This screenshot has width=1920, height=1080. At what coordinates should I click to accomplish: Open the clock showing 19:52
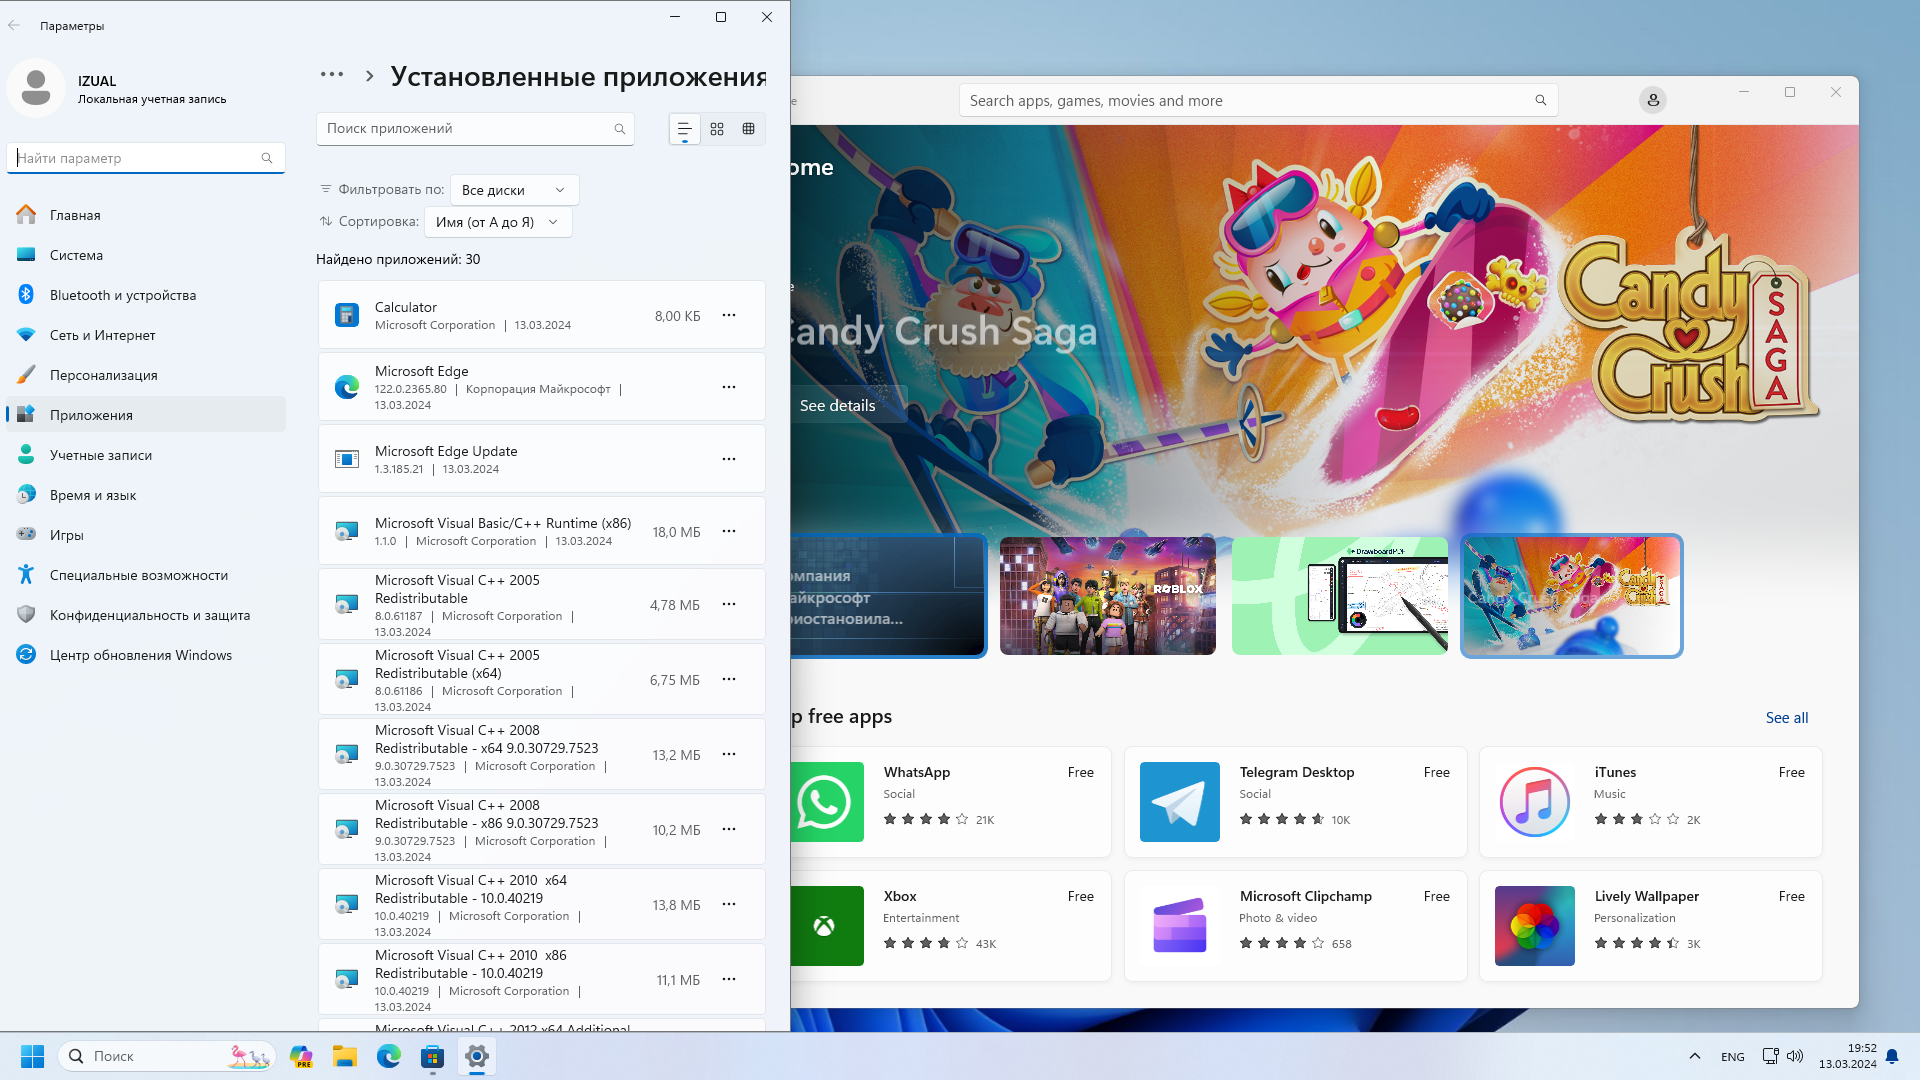1847,1056
